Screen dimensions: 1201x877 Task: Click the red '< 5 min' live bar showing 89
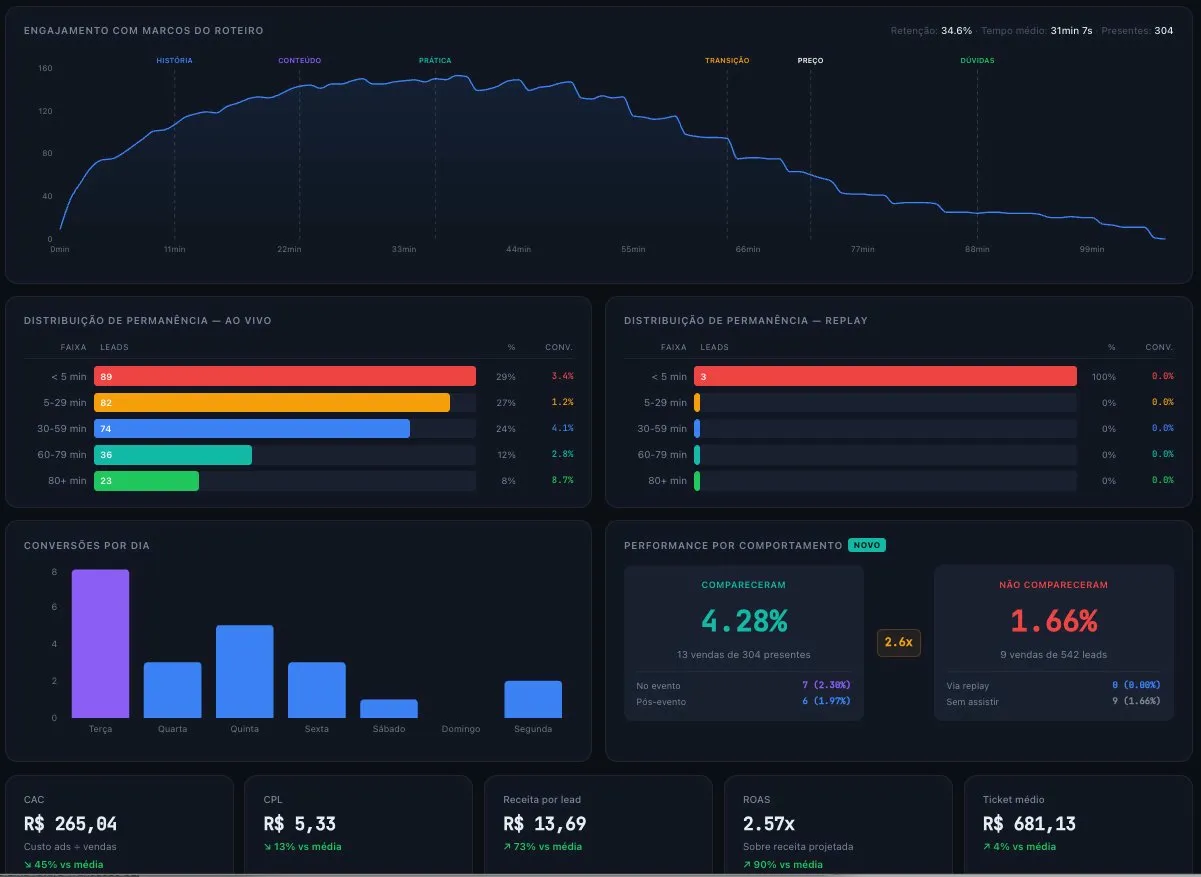coord(285,376)
